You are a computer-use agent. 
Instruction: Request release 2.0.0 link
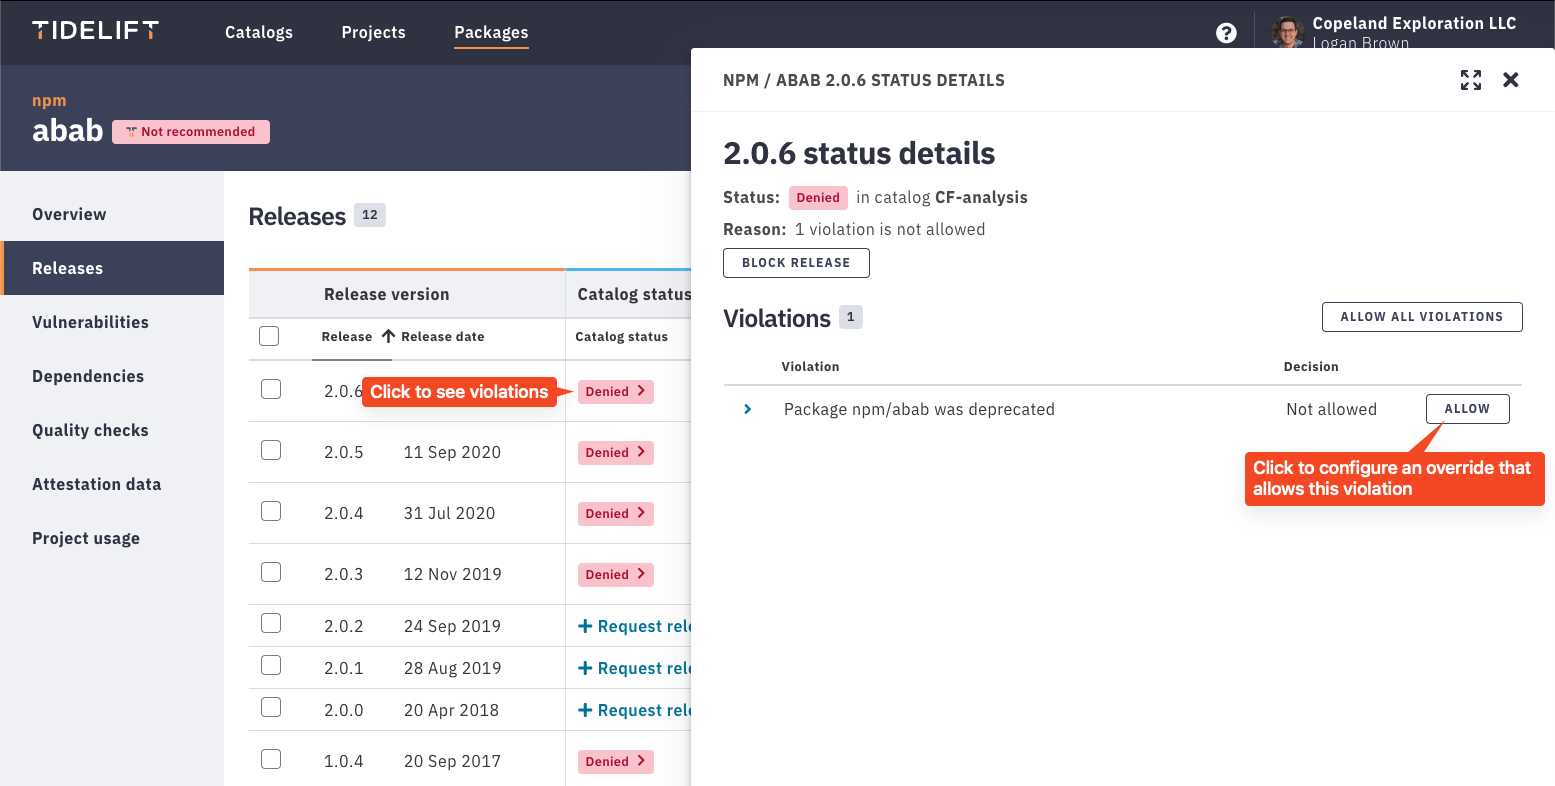(635, 710)
